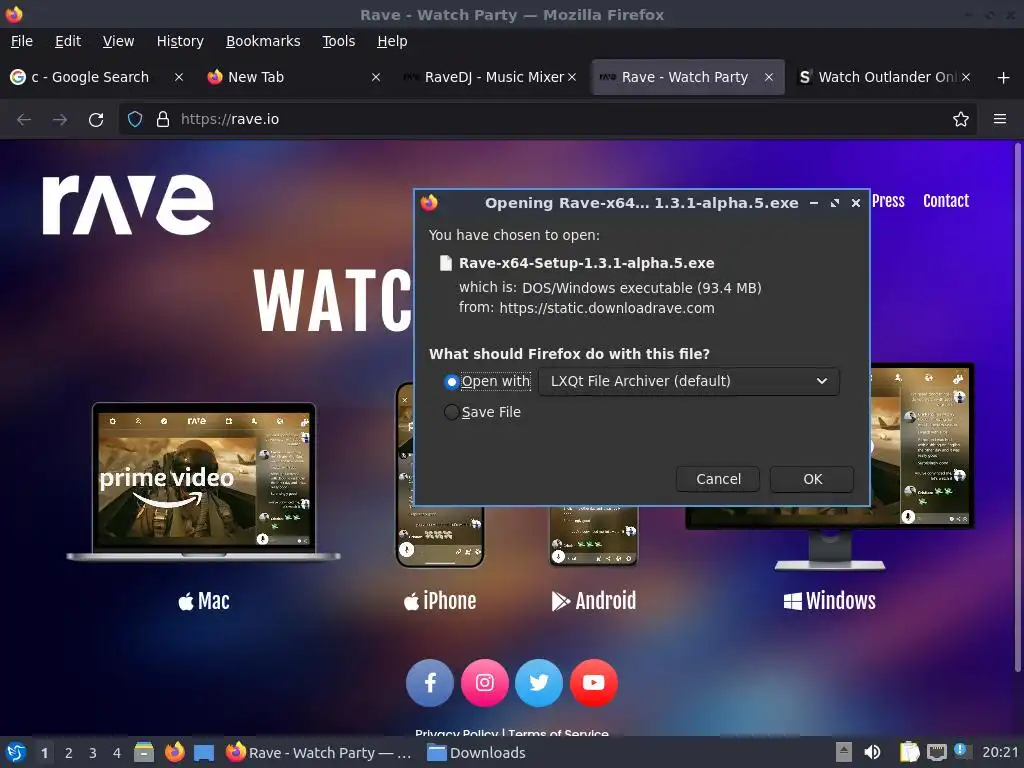Reload the rave.io page
This screenshot has width=1024, height=768.
(96, 120)
